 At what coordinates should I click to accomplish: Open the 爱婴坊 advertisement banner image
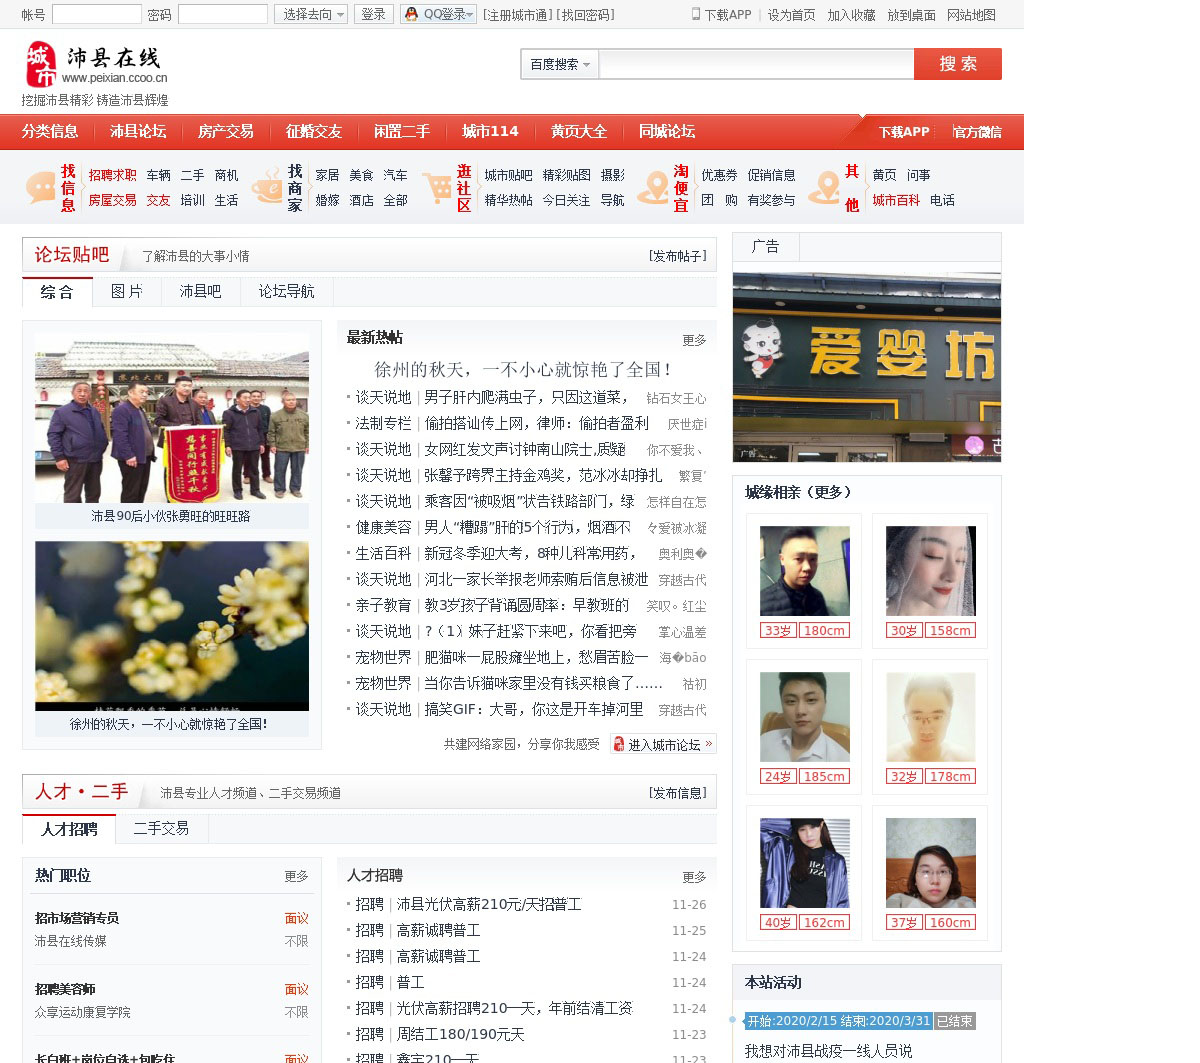[x=867, y=367]
